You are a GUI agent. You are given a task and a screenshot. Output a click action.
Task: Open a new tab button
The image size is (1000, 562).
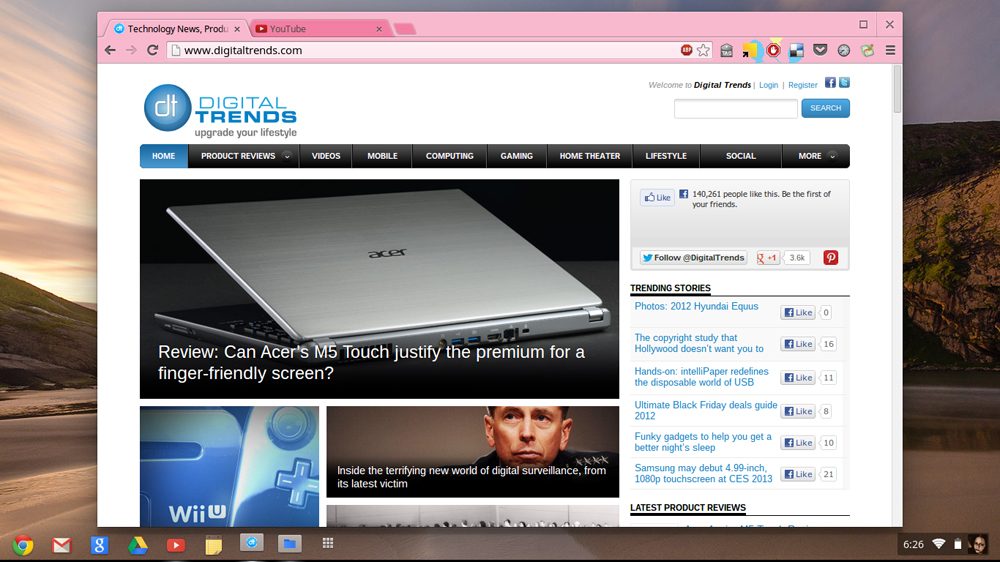(x=404, y=29)
